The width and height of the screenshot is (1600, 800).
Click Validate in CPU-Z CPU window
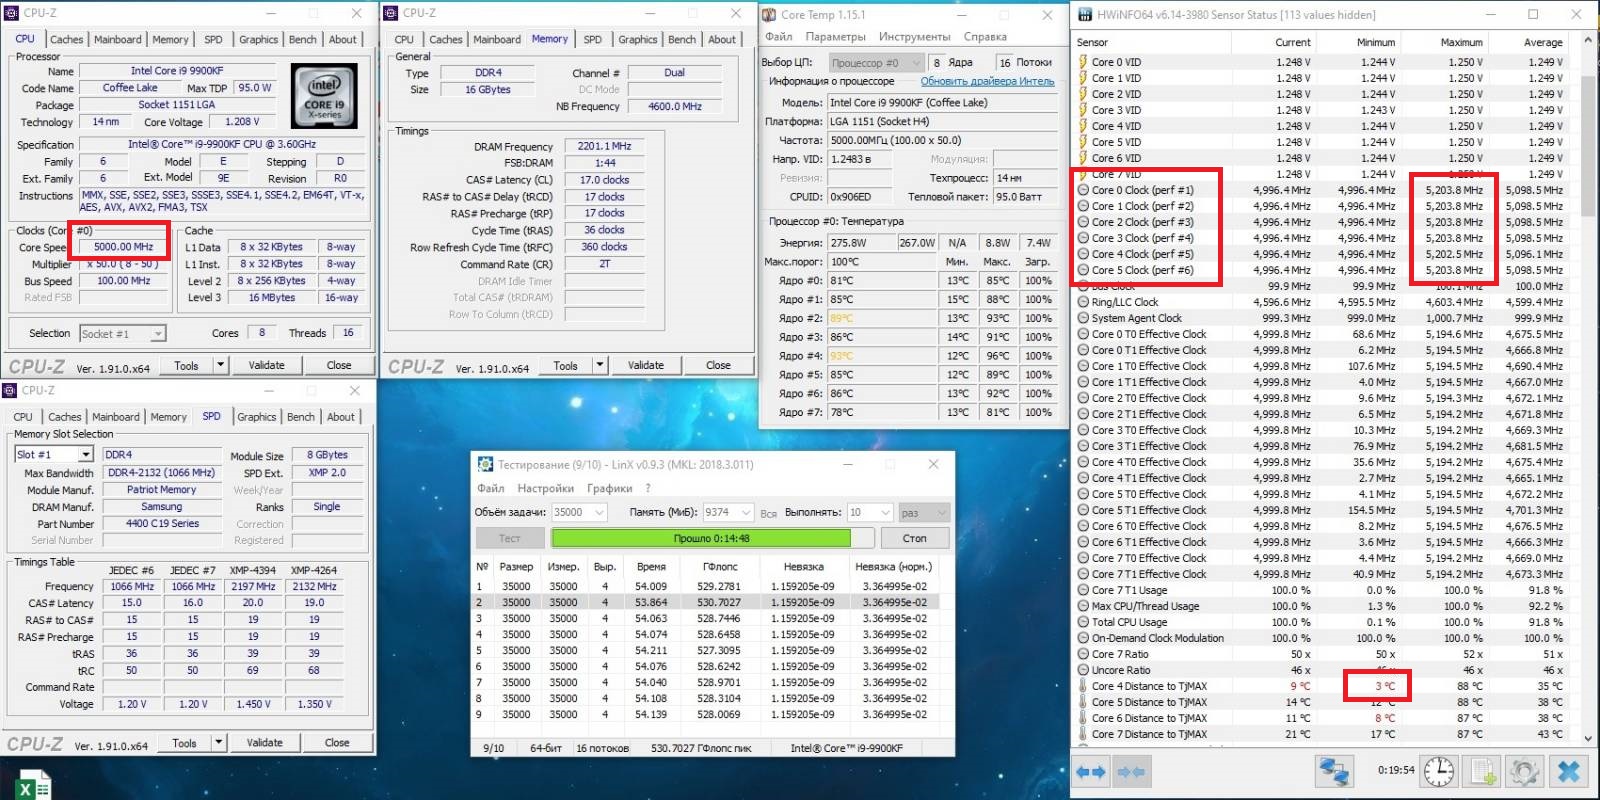266,365
